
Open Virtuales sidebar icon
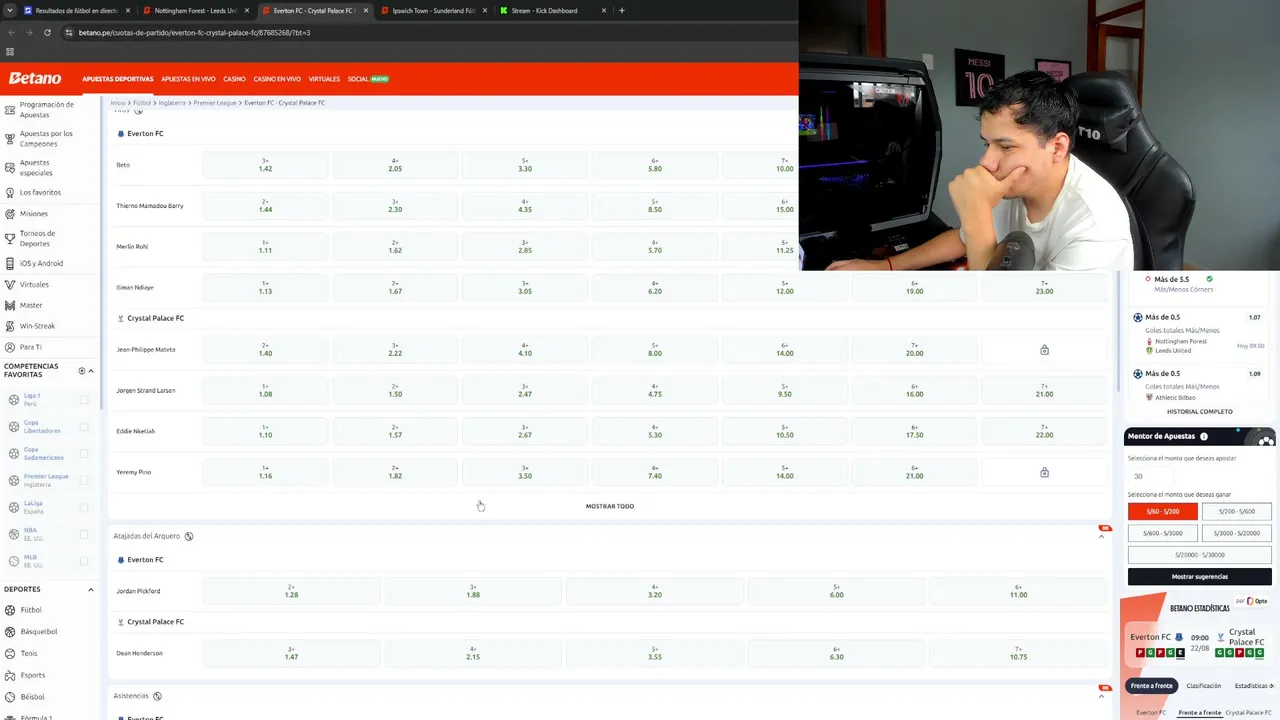pyautogui.click(x=10, y=284)
